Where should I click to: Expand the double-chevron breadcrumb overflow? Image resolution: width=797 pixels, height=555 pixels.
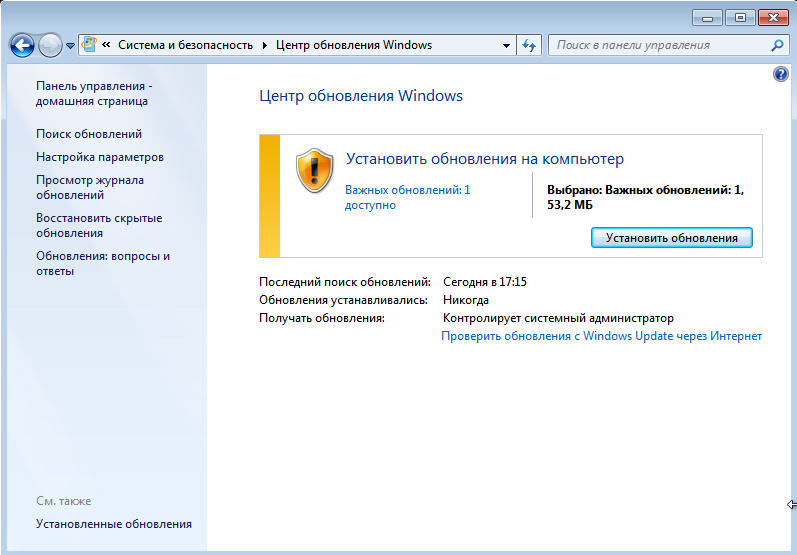pyautogui.click(x=106, y=45)
